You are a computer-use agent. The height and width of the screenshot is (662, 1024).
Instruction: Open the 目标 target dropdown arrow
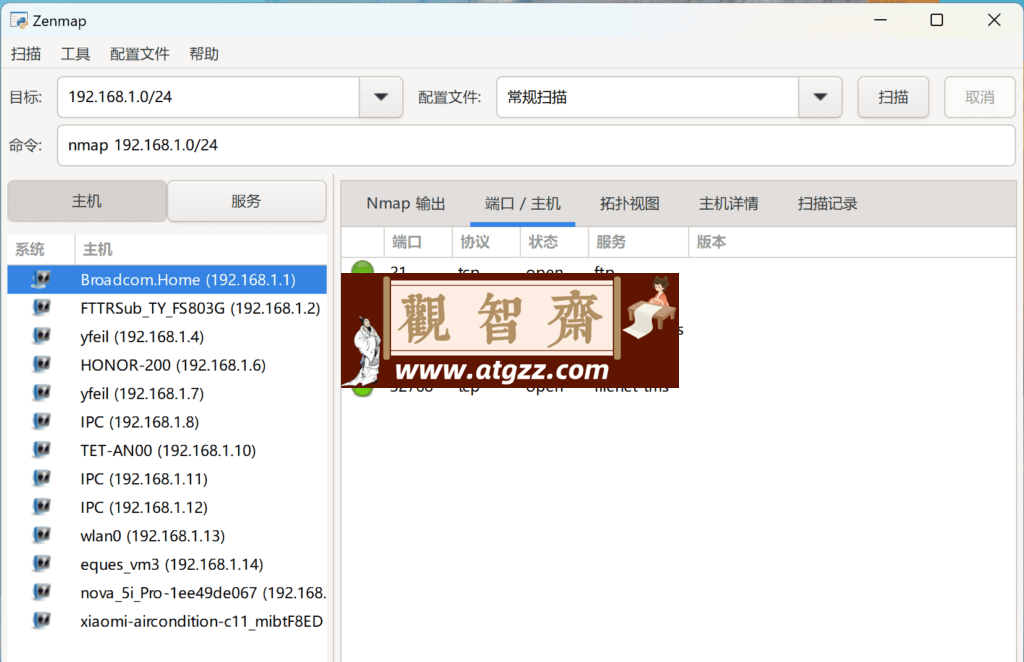click(381, 97)
